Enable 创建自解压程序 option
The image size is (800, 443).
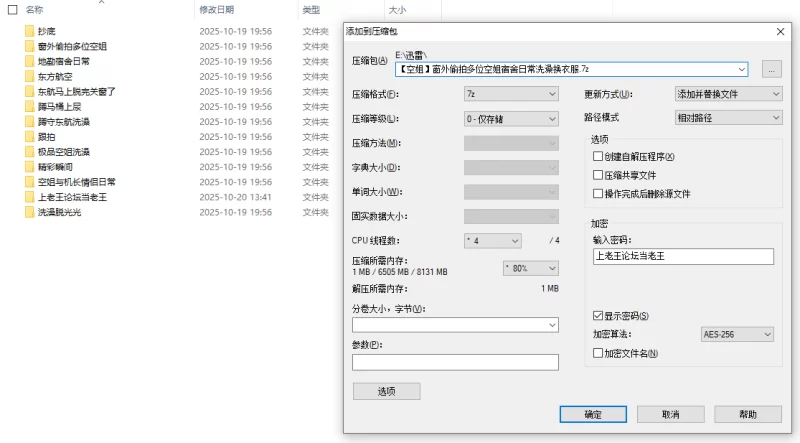[x=598, y=156]
